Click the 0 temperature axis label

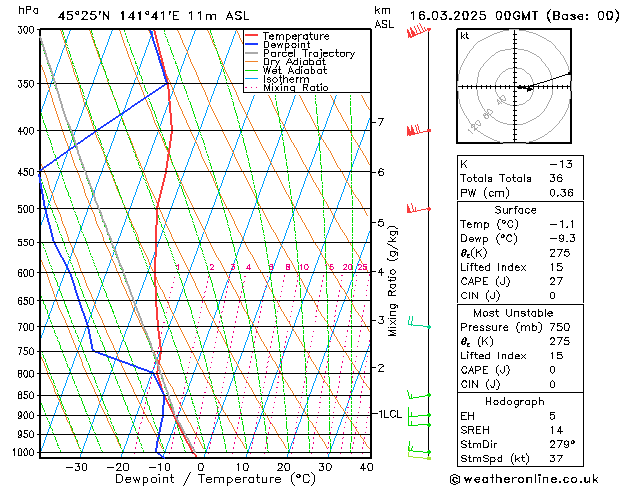tap(201, 467)
